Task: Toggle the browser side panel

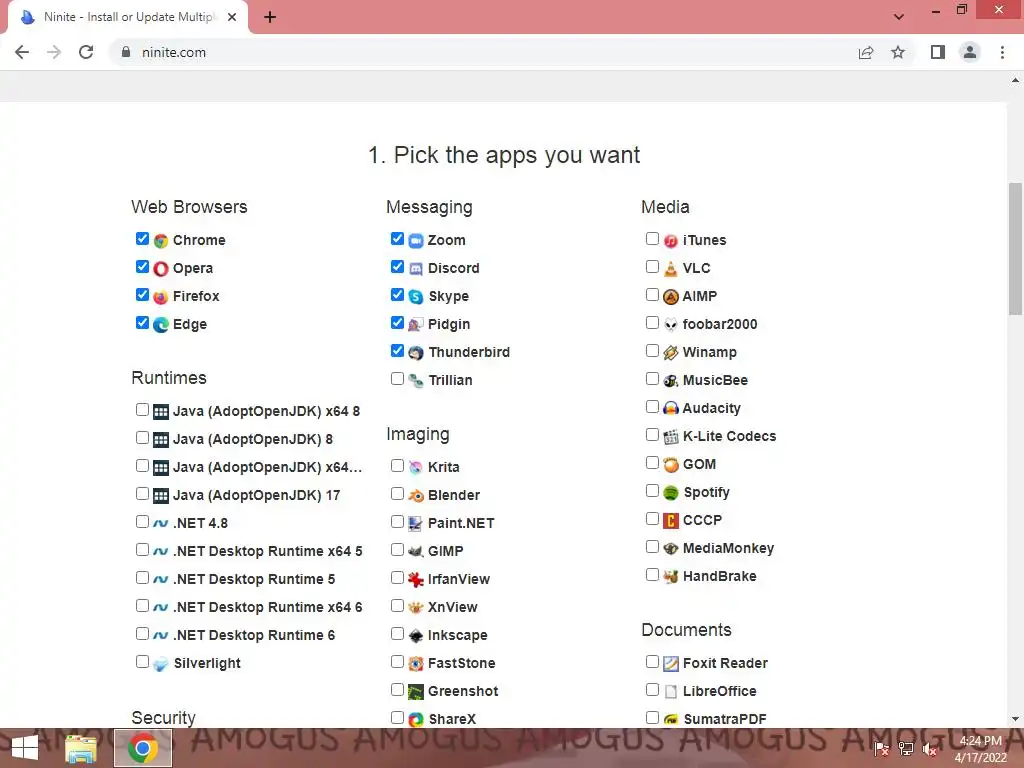Action: [x=938, y=52]
